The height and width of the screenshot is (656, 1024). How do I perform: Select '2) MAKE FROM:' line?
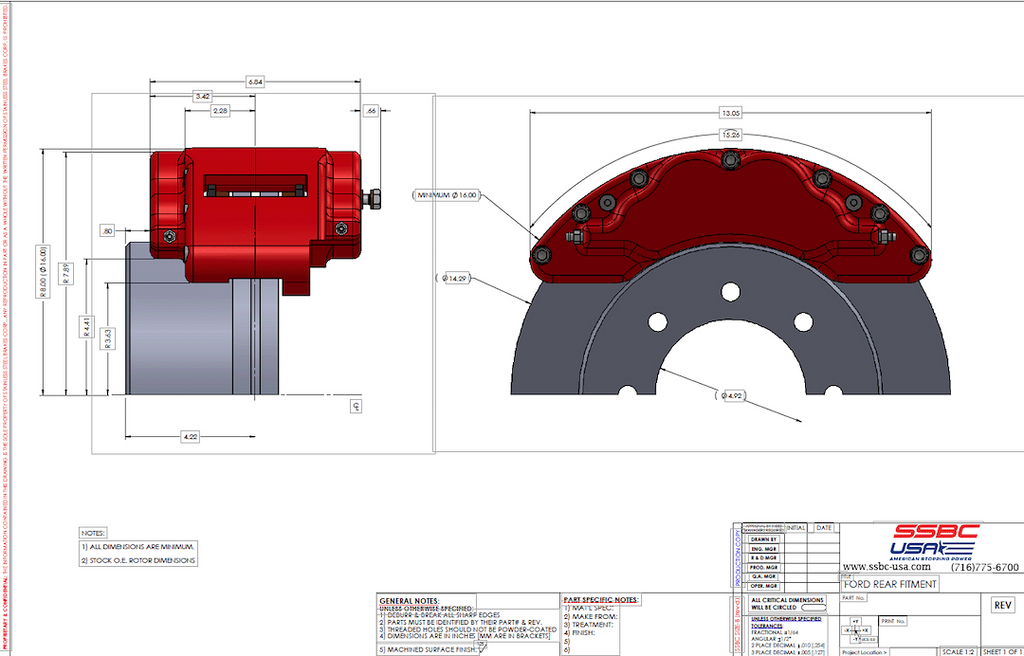coord(590,616)
